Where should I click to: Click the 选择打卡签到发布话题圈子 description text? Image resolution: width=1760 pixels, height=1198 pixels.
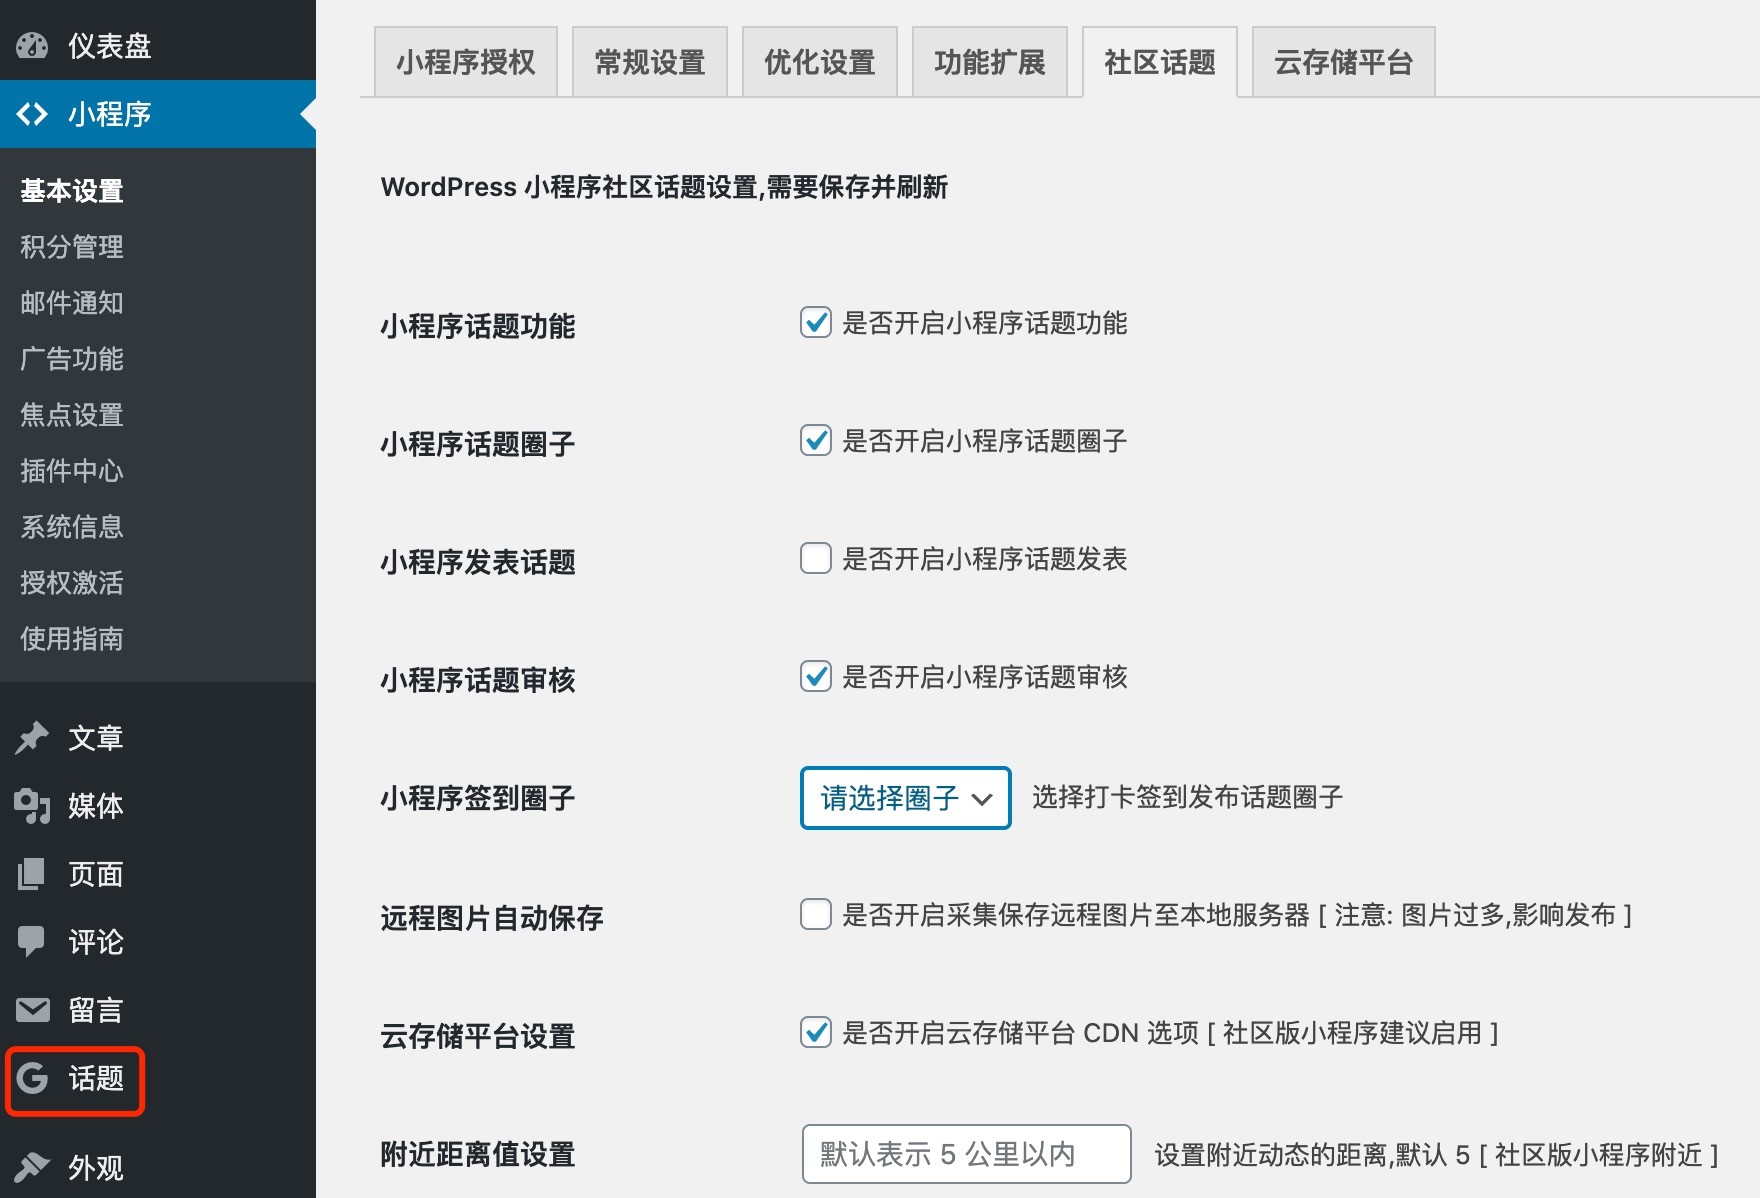pos(1188,797)
